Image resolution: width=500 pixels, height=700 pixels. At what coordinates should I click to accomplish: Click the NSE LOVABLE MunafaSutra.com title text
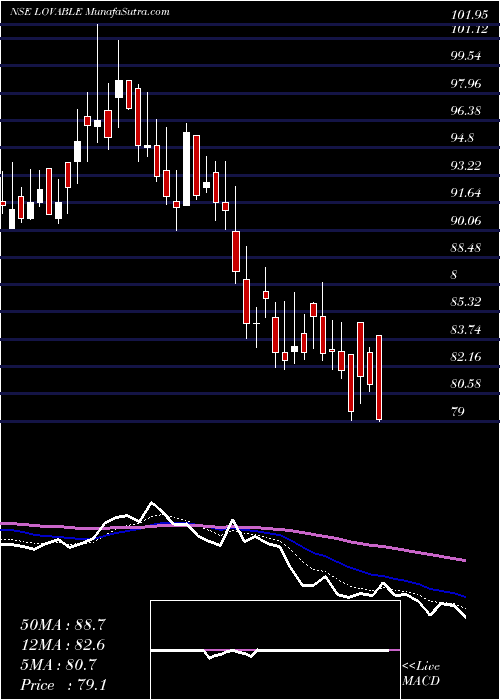coord(89,12)
